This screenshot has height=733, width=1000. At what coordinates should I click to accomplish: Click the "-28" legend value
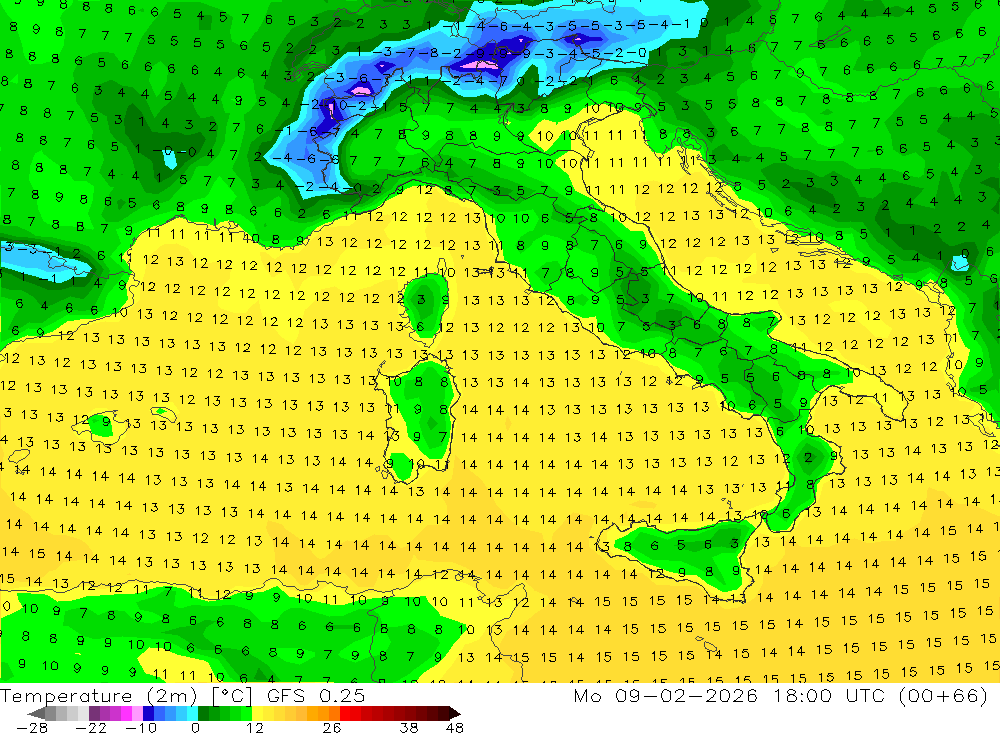pos(31,727)
